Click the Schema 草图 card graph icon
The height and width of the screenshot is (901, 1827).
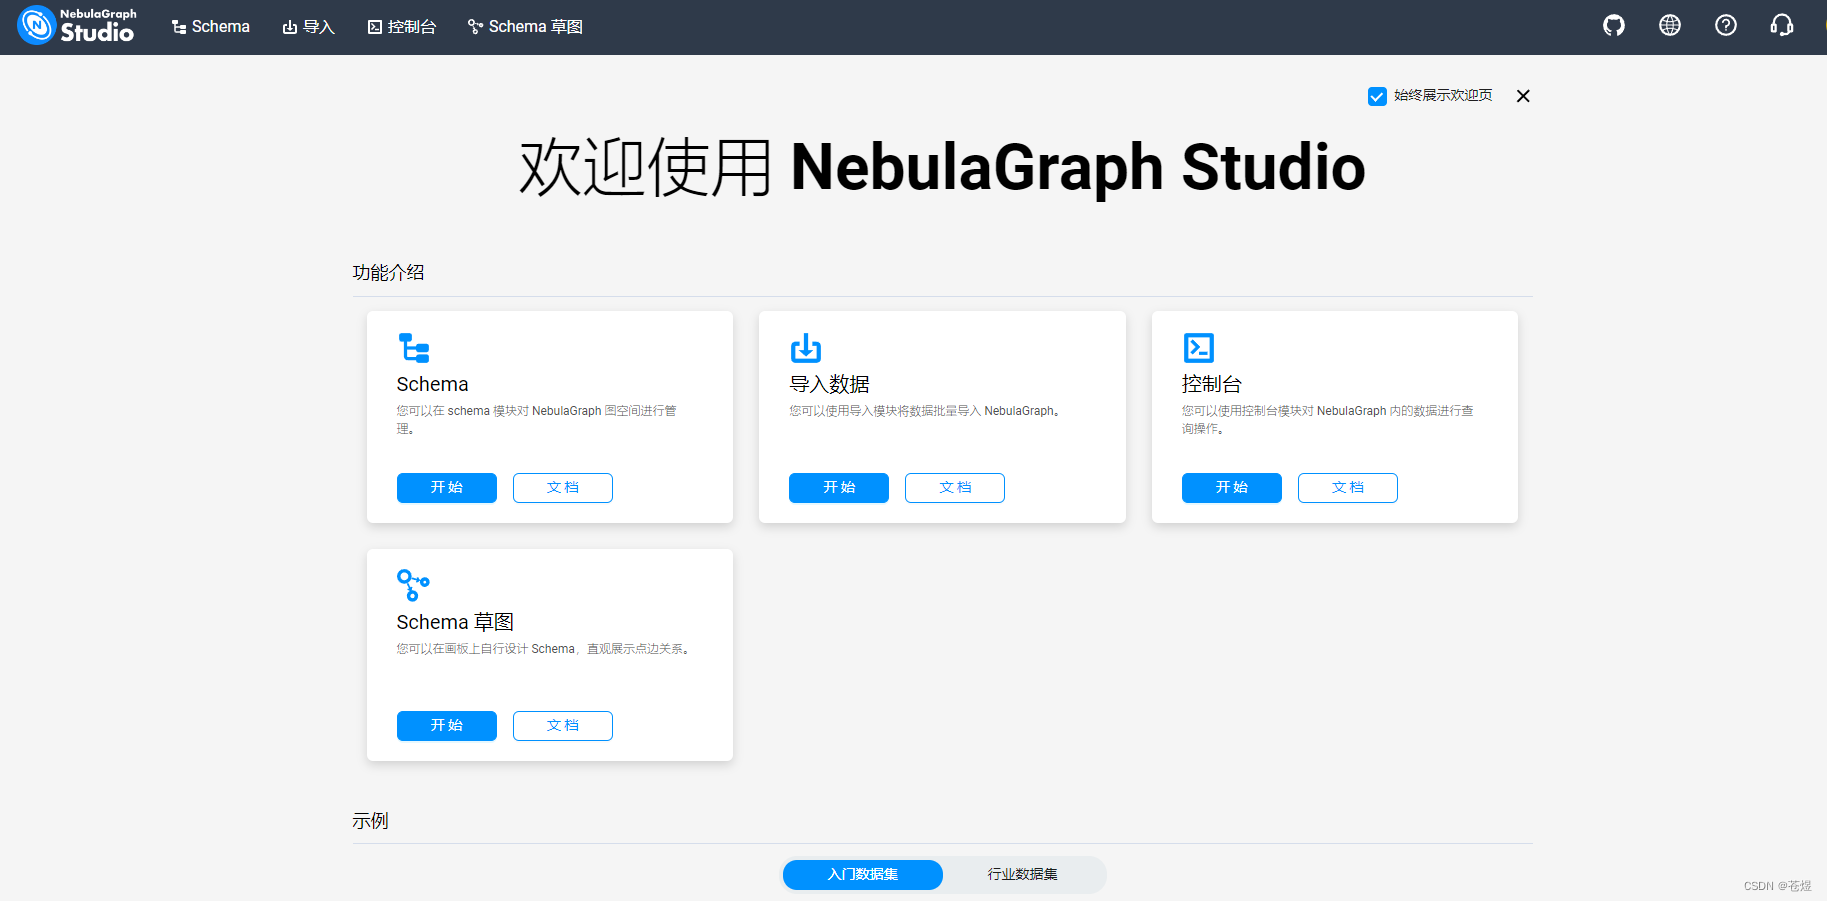414,585
